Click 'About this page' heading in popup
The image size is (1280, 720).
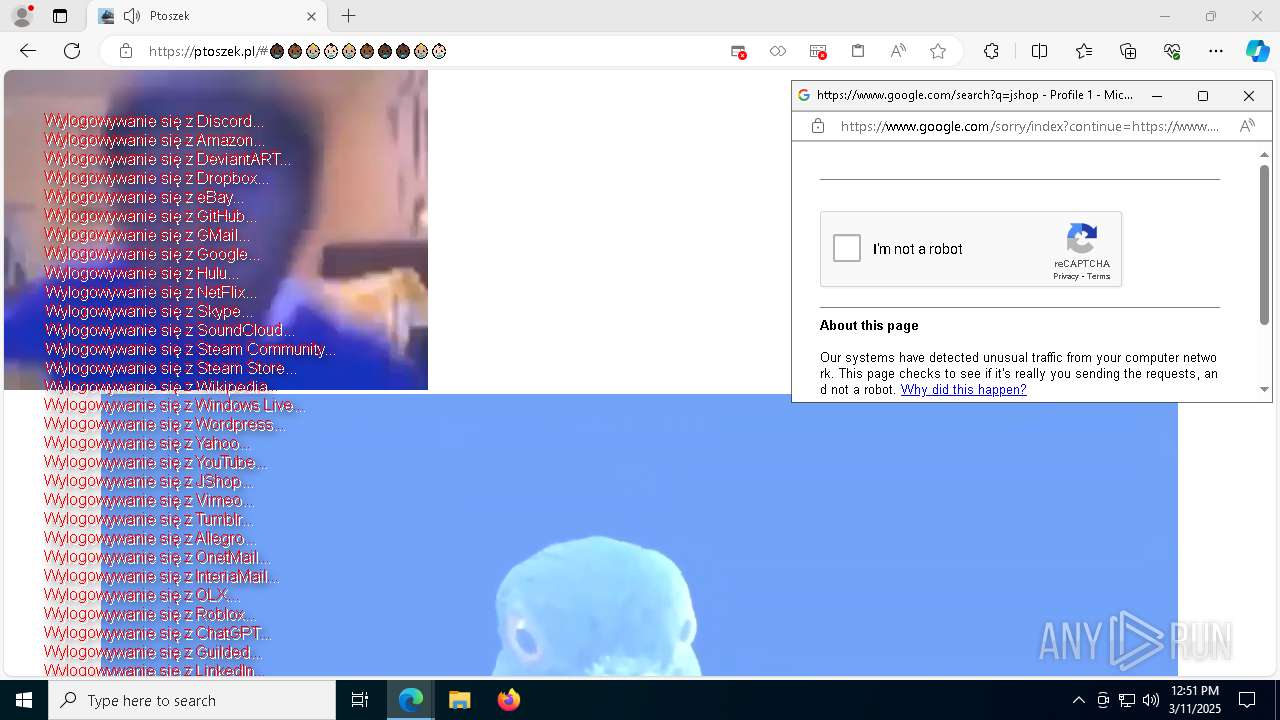[869, 325]
